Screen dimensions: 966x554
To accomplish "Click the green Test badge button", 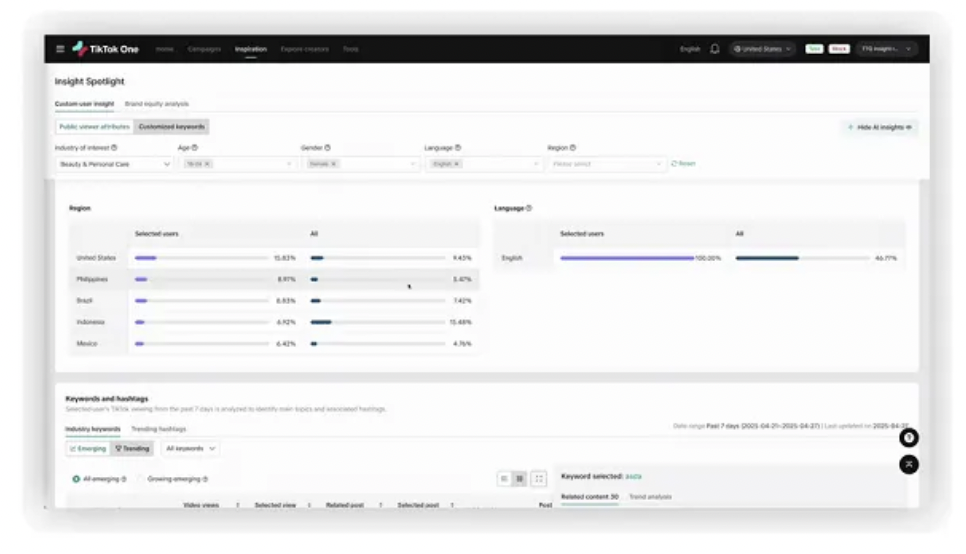I will (x=814, y=49).
